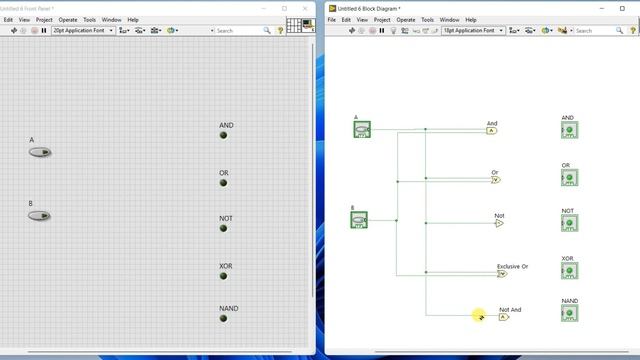
Task: Click the Step Over icon
Action: tap(425, 30)
